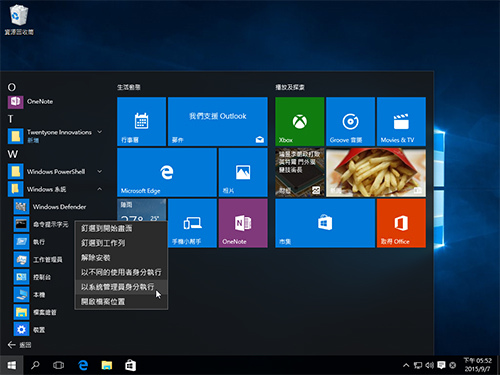This screenshot has height=375, width=500.
Task: Open the Store from the taskbar
Action: coord(130,365)
